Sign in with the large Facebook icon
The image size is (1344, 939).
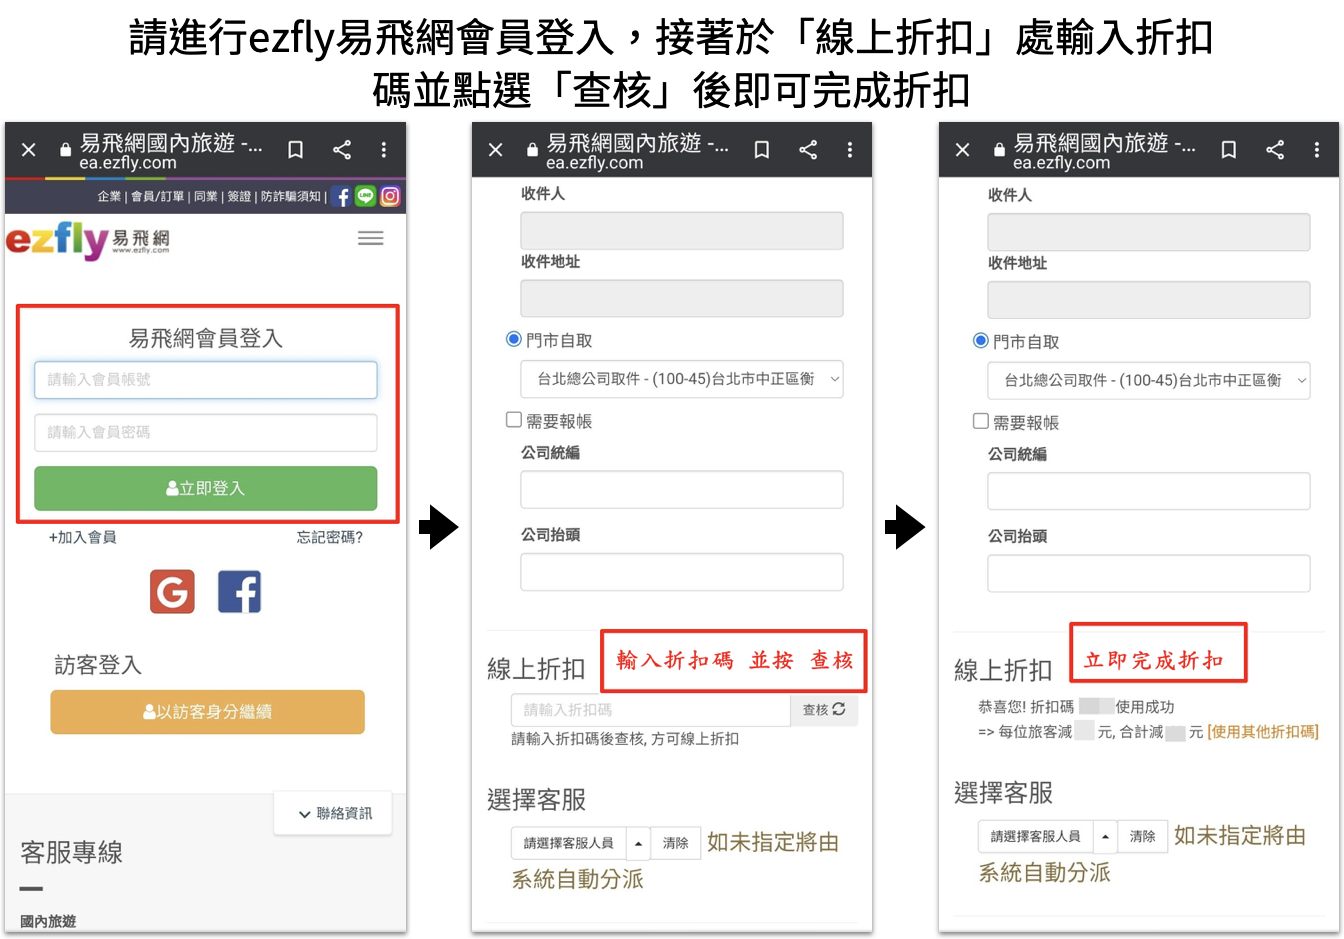pyautogui.click(x=240, y=592)
